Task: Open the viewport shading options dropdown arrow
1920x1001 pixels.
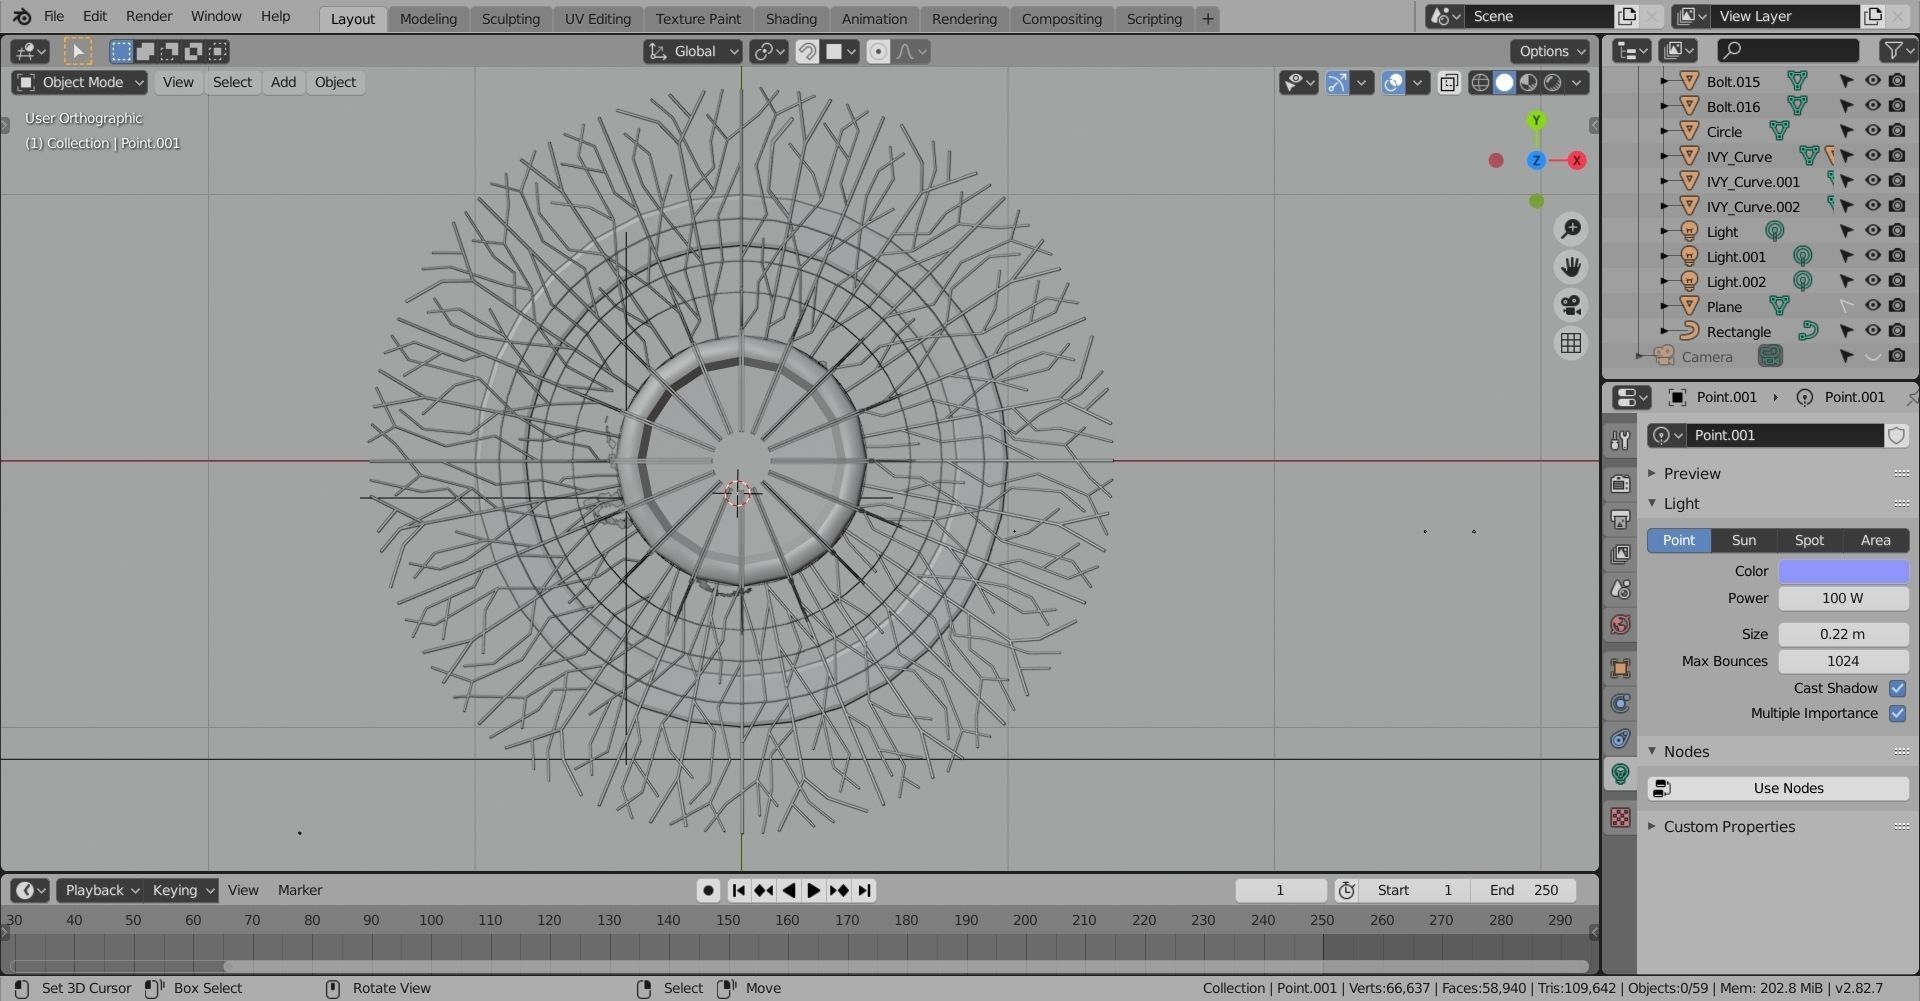Action: pyautogui.click(x=1577, y=83)
